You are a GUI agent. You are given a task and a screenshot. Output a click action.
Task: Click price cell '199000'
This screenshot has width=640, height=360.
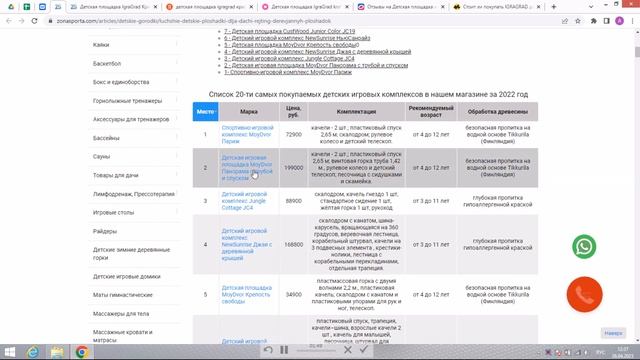click(293, 168)
